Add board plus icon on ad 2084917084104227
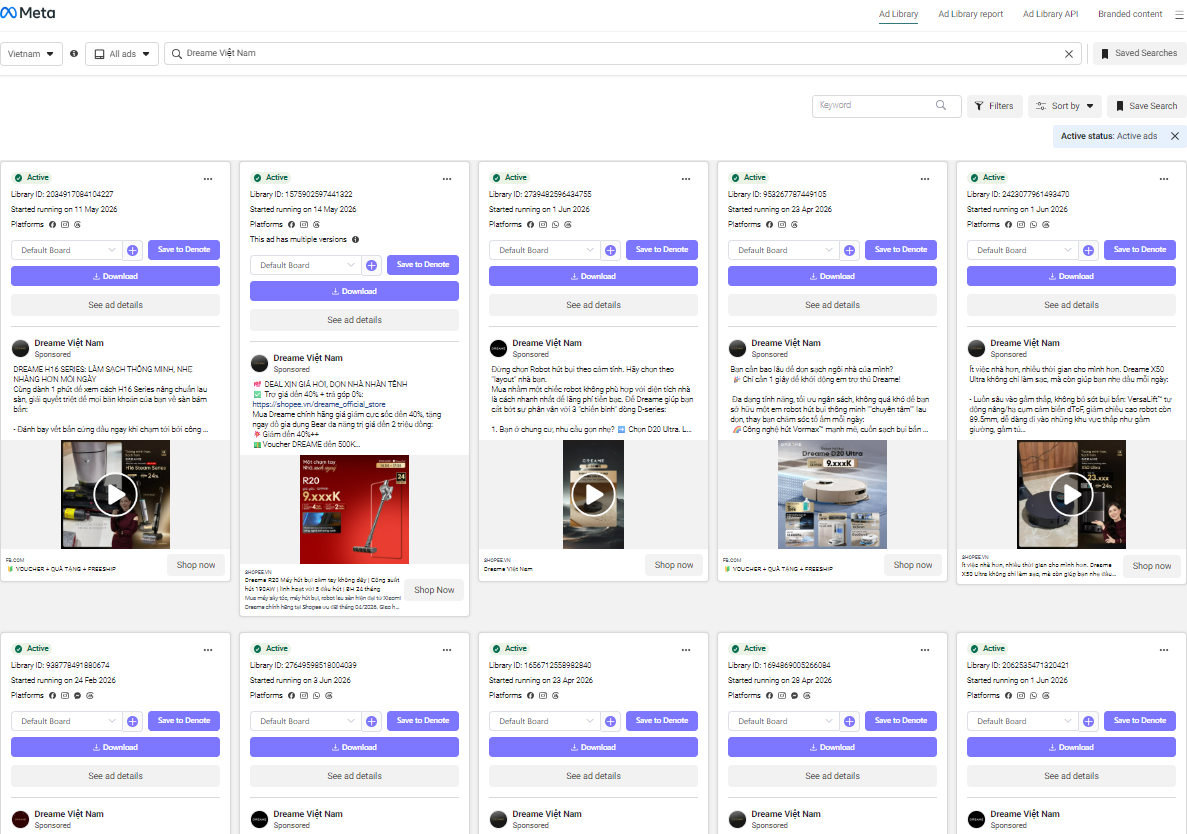The width and height of the screenshot is (1187, 834). coord(132,251)
